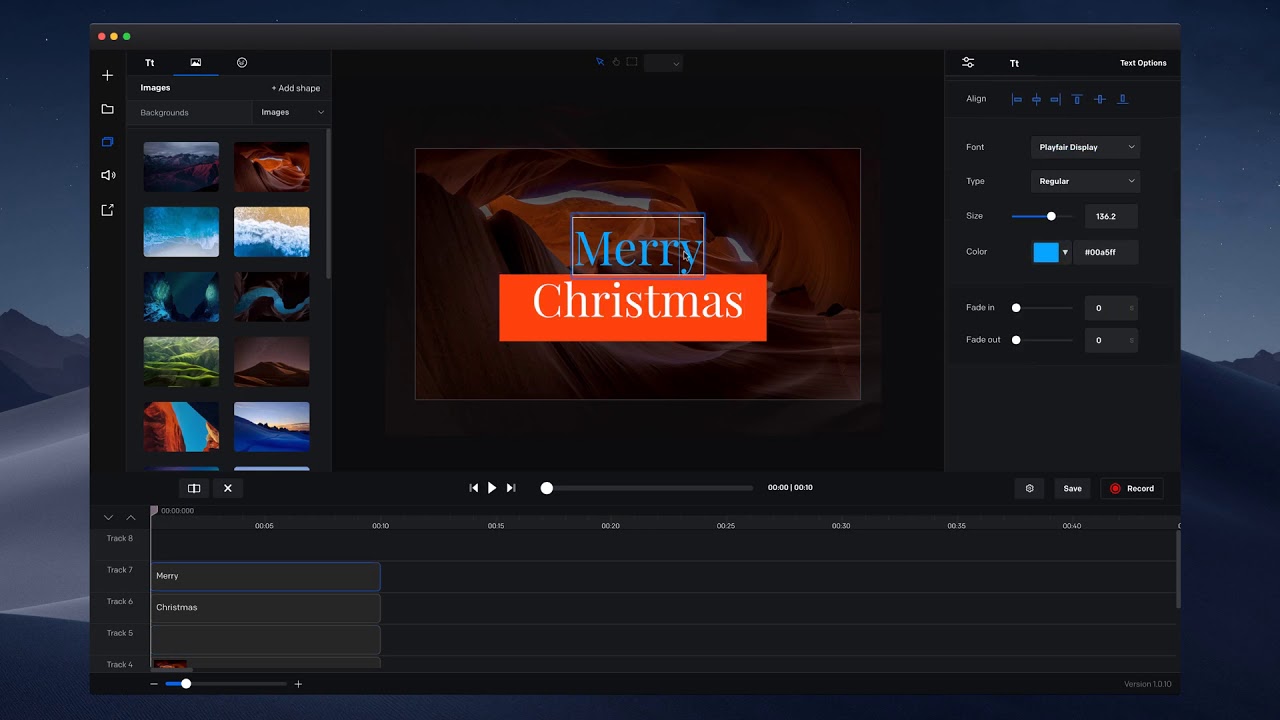Switch to the images tab in left panel
The width and height of the screenshot is (1280, 720).
click(x=196, y=63)
